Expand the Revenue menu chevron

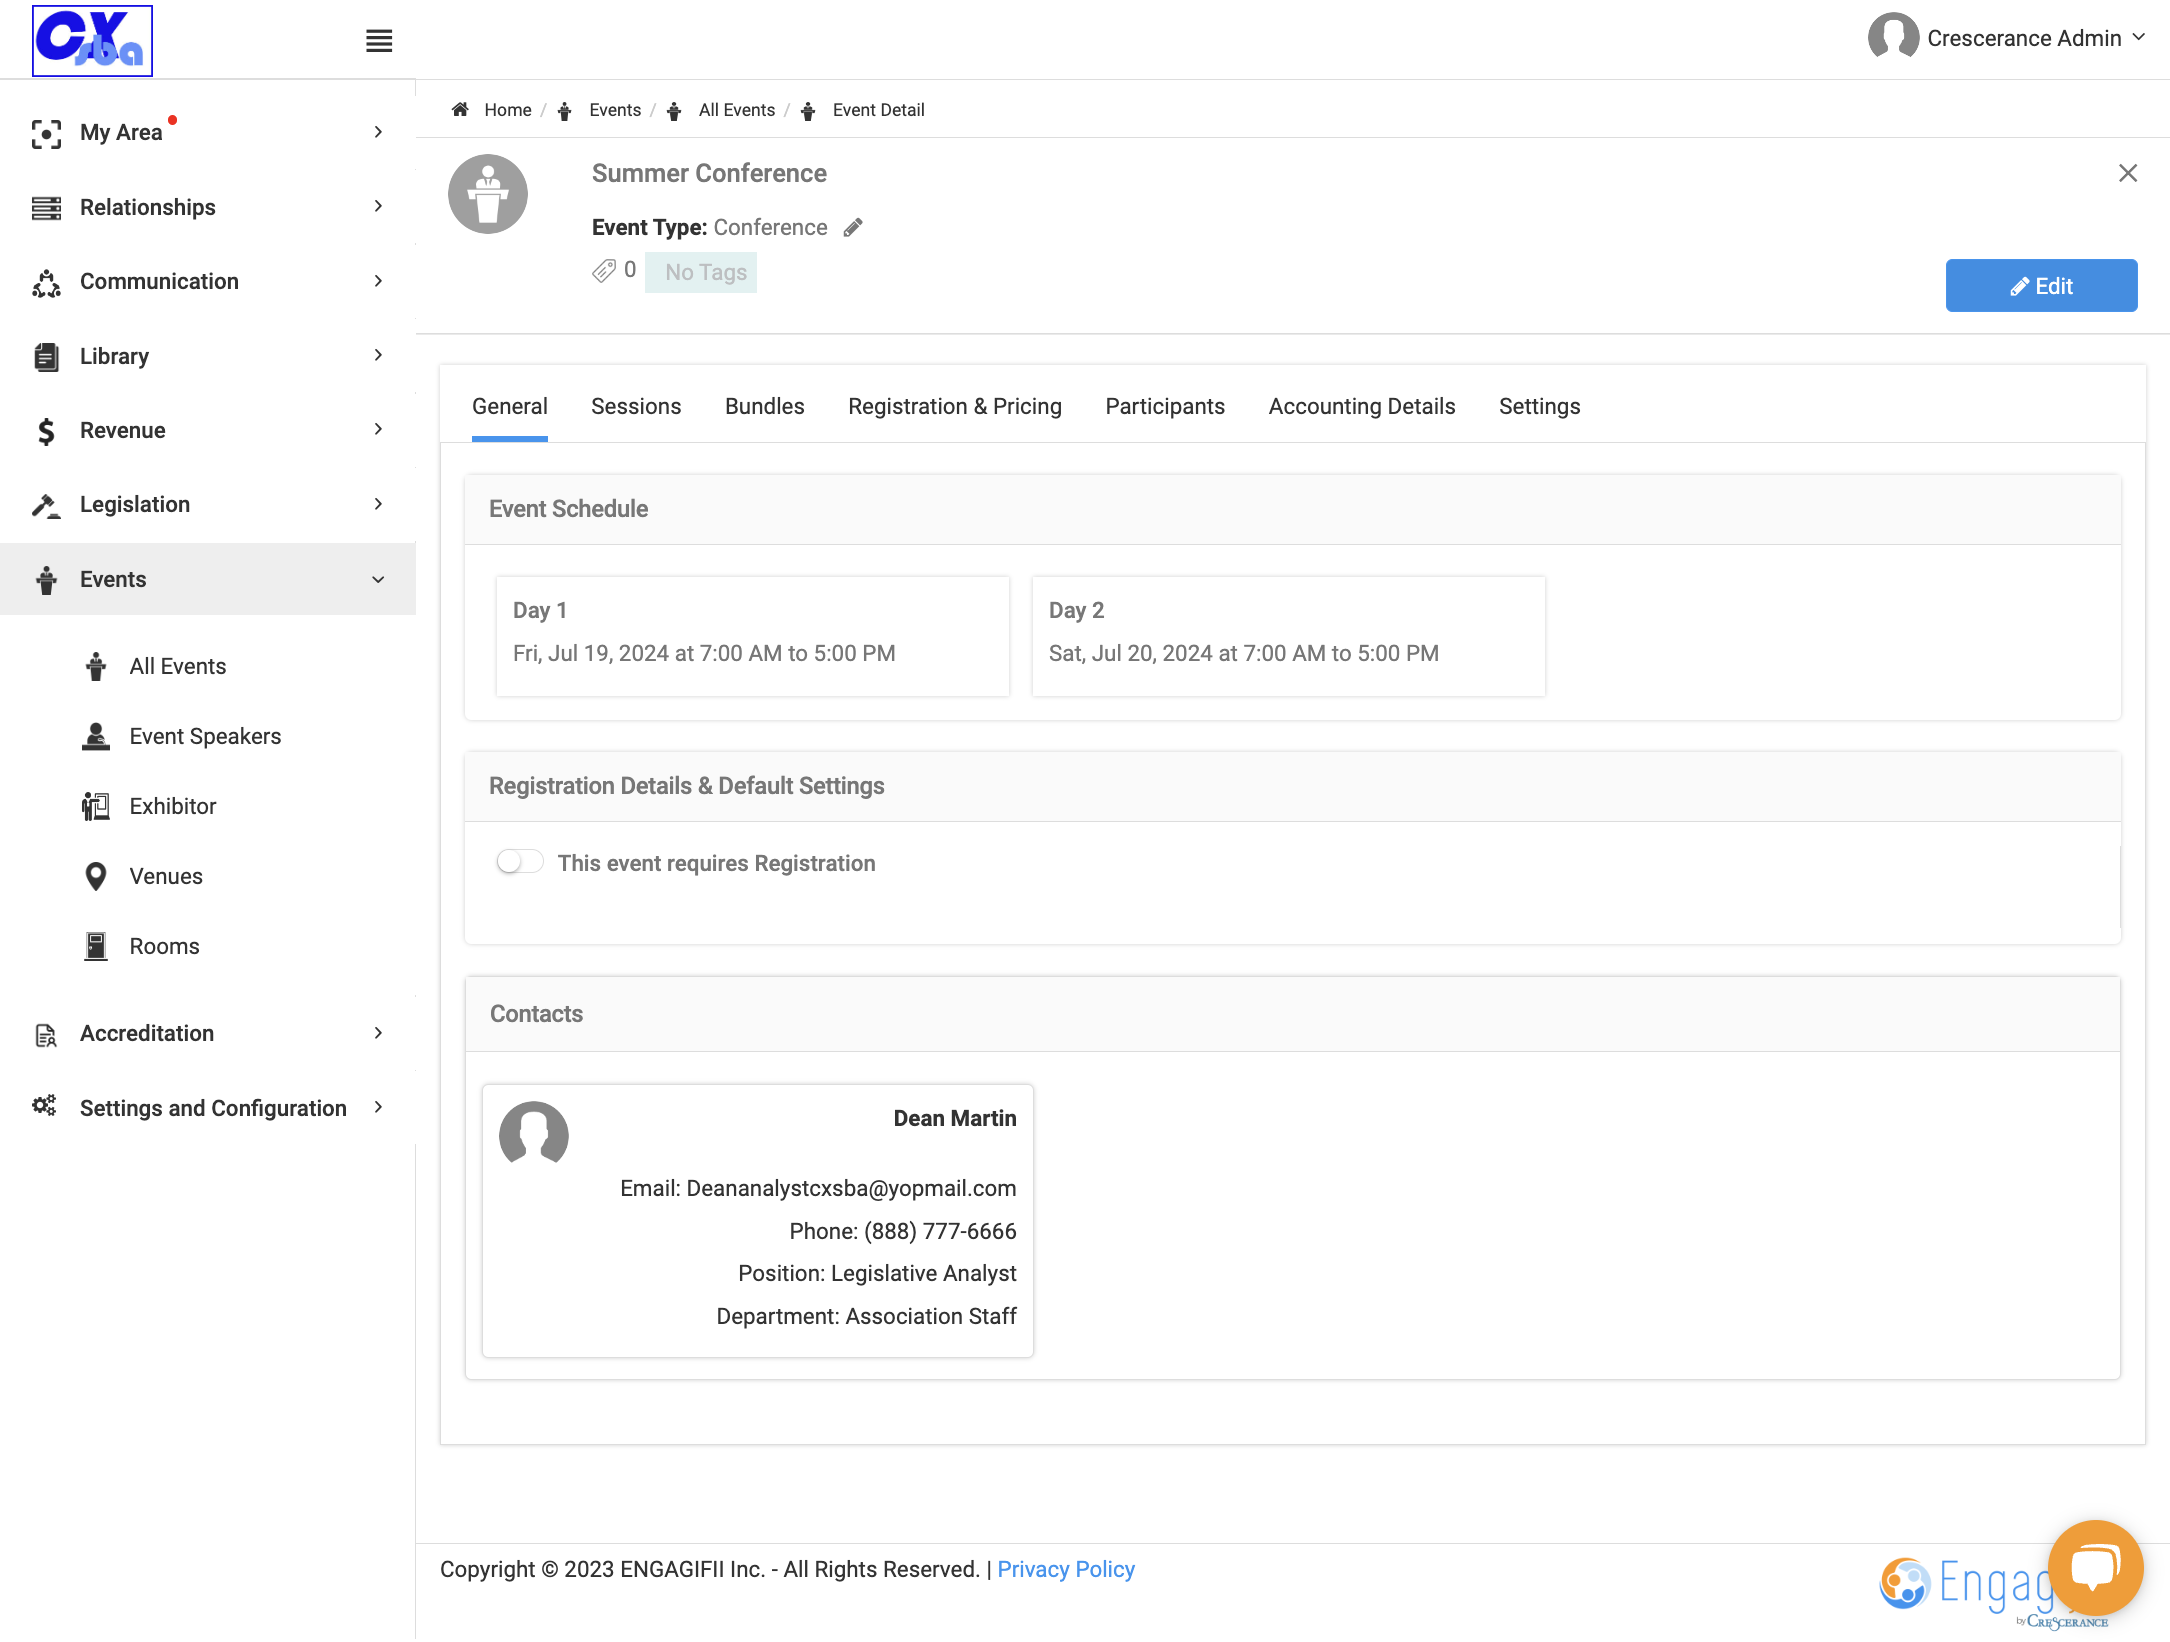378,429
